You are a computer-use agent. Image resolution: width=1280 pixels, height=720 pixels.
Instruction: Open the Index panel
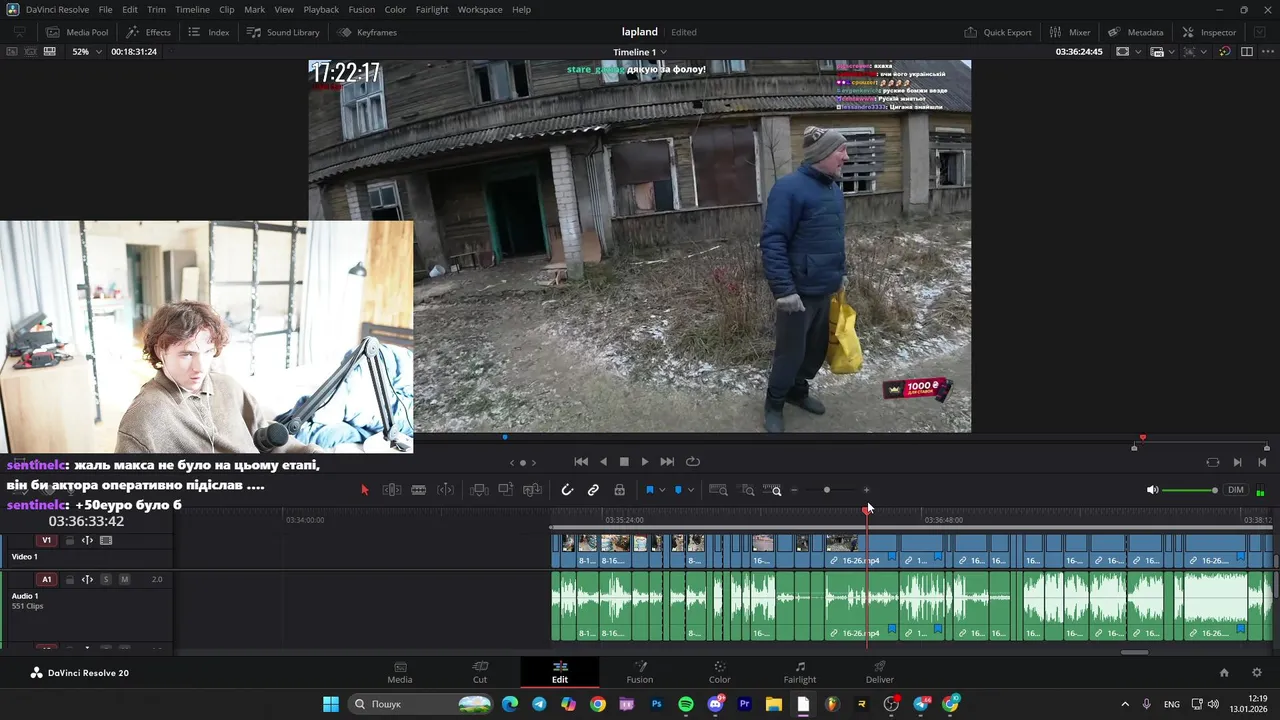click(x=209, y=32)
